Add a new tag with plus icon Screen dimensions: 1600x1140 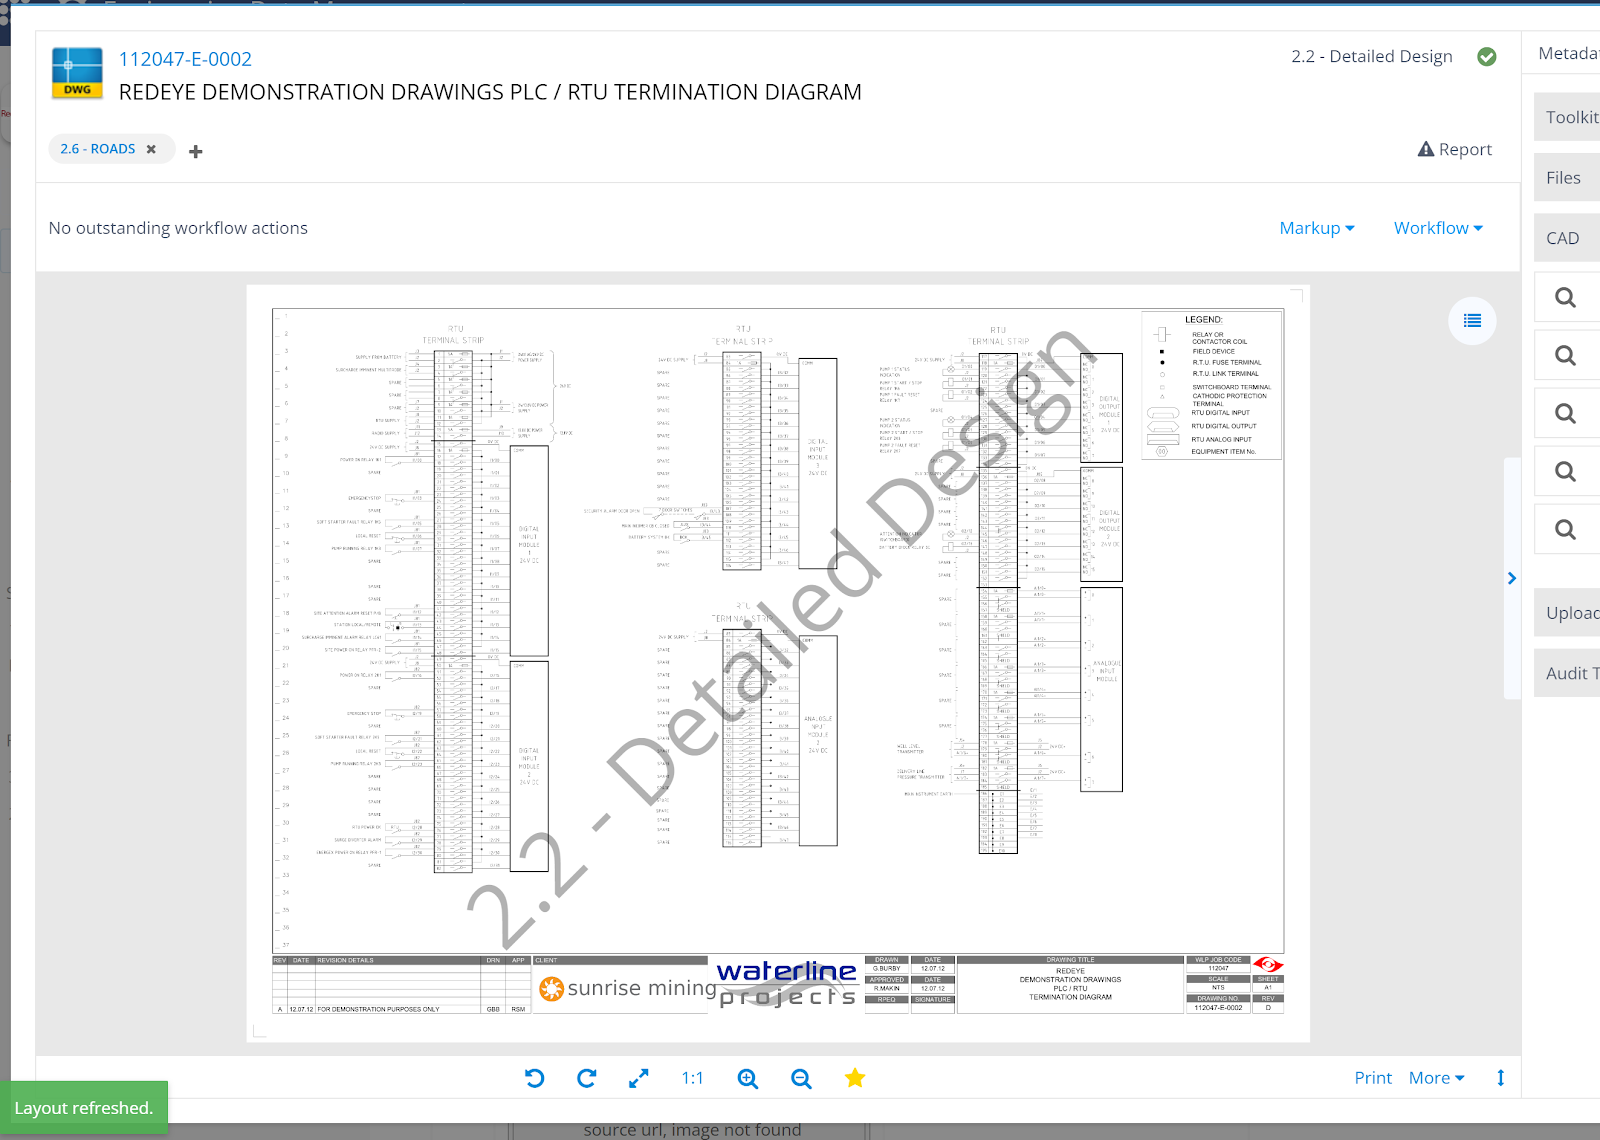pos(196,151)
